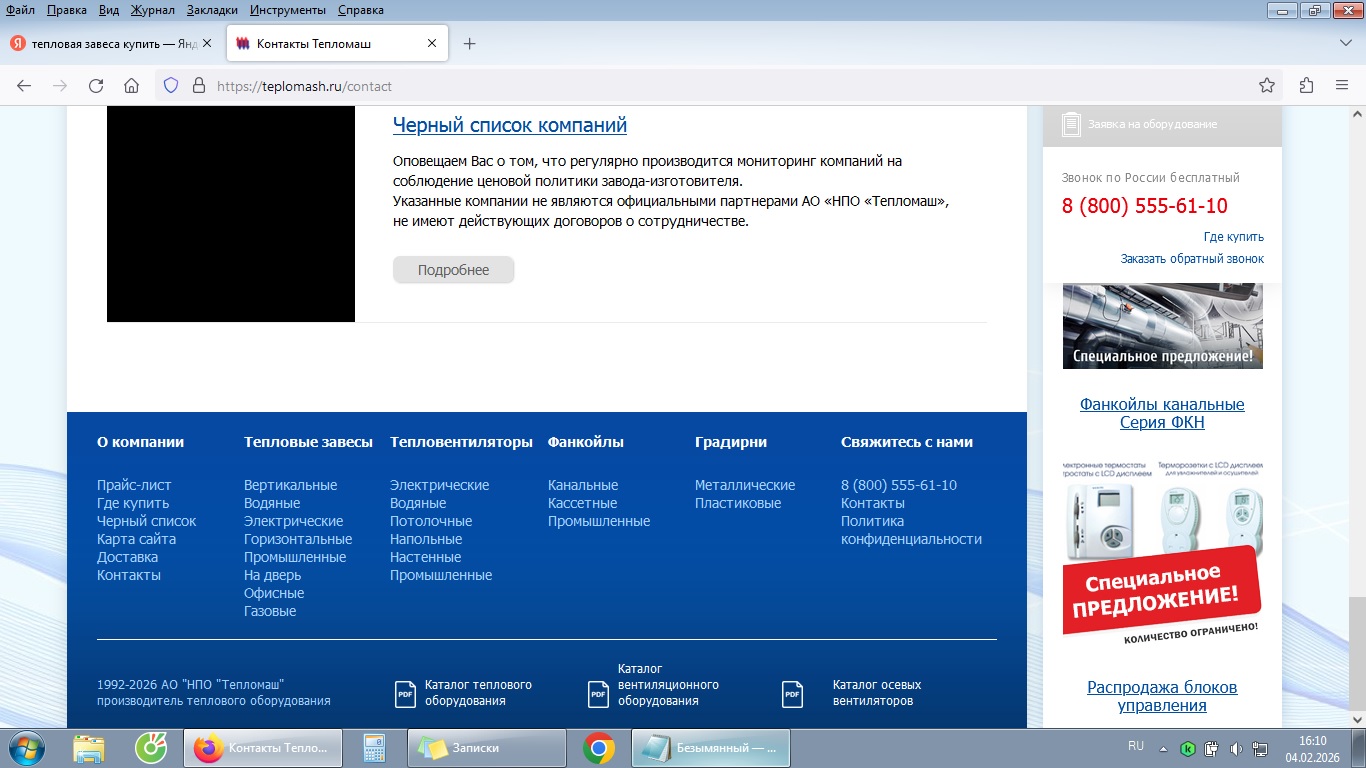
Task: Click Заказать обратный звонок link
Action: coord(1192,259)
